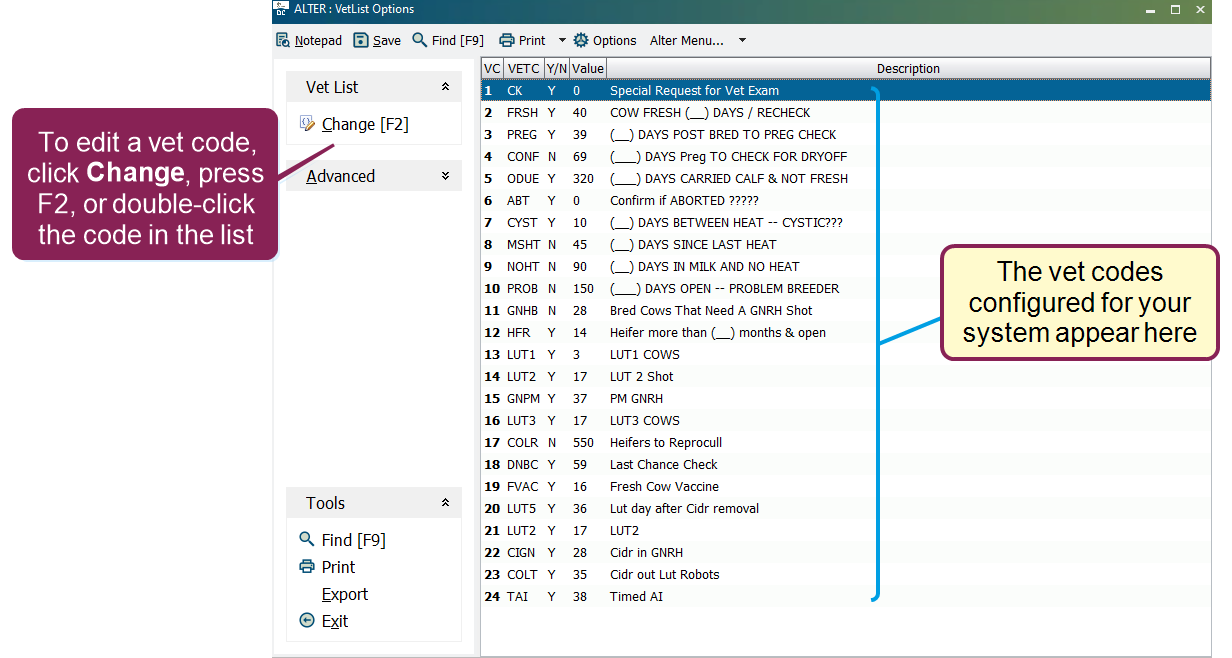Click the Value column header
The image size is (1232, 658).
pos(588,69)
